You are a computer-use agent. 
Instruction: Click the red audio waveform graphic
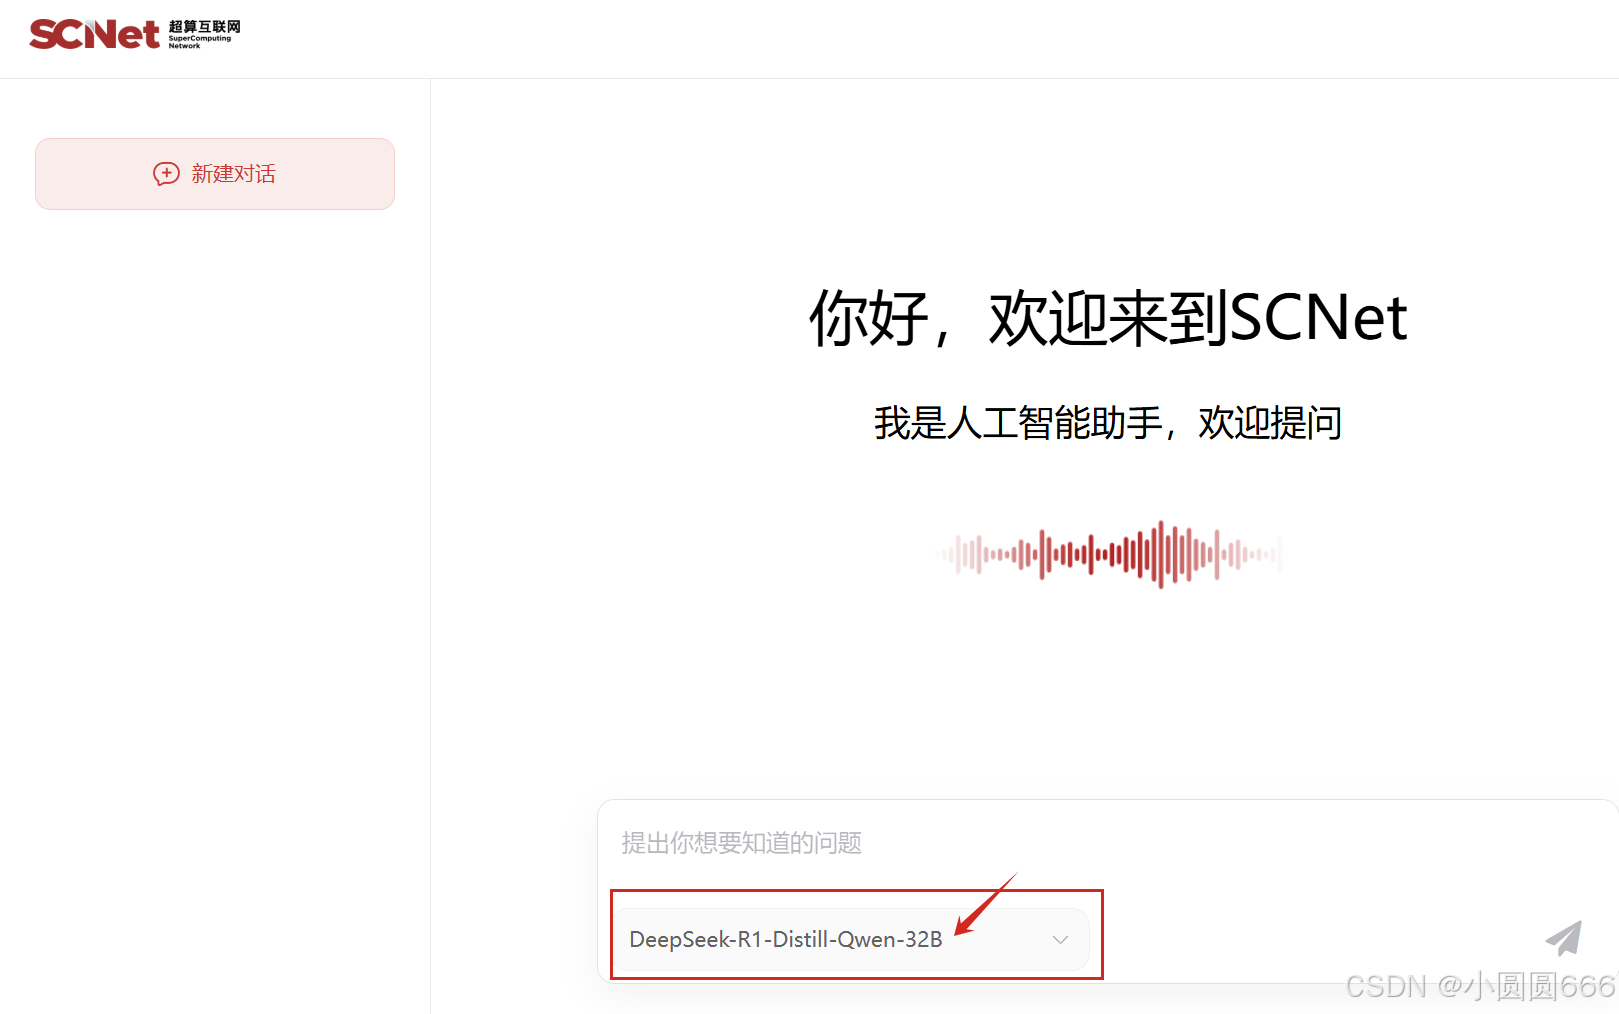point(1109,554)
